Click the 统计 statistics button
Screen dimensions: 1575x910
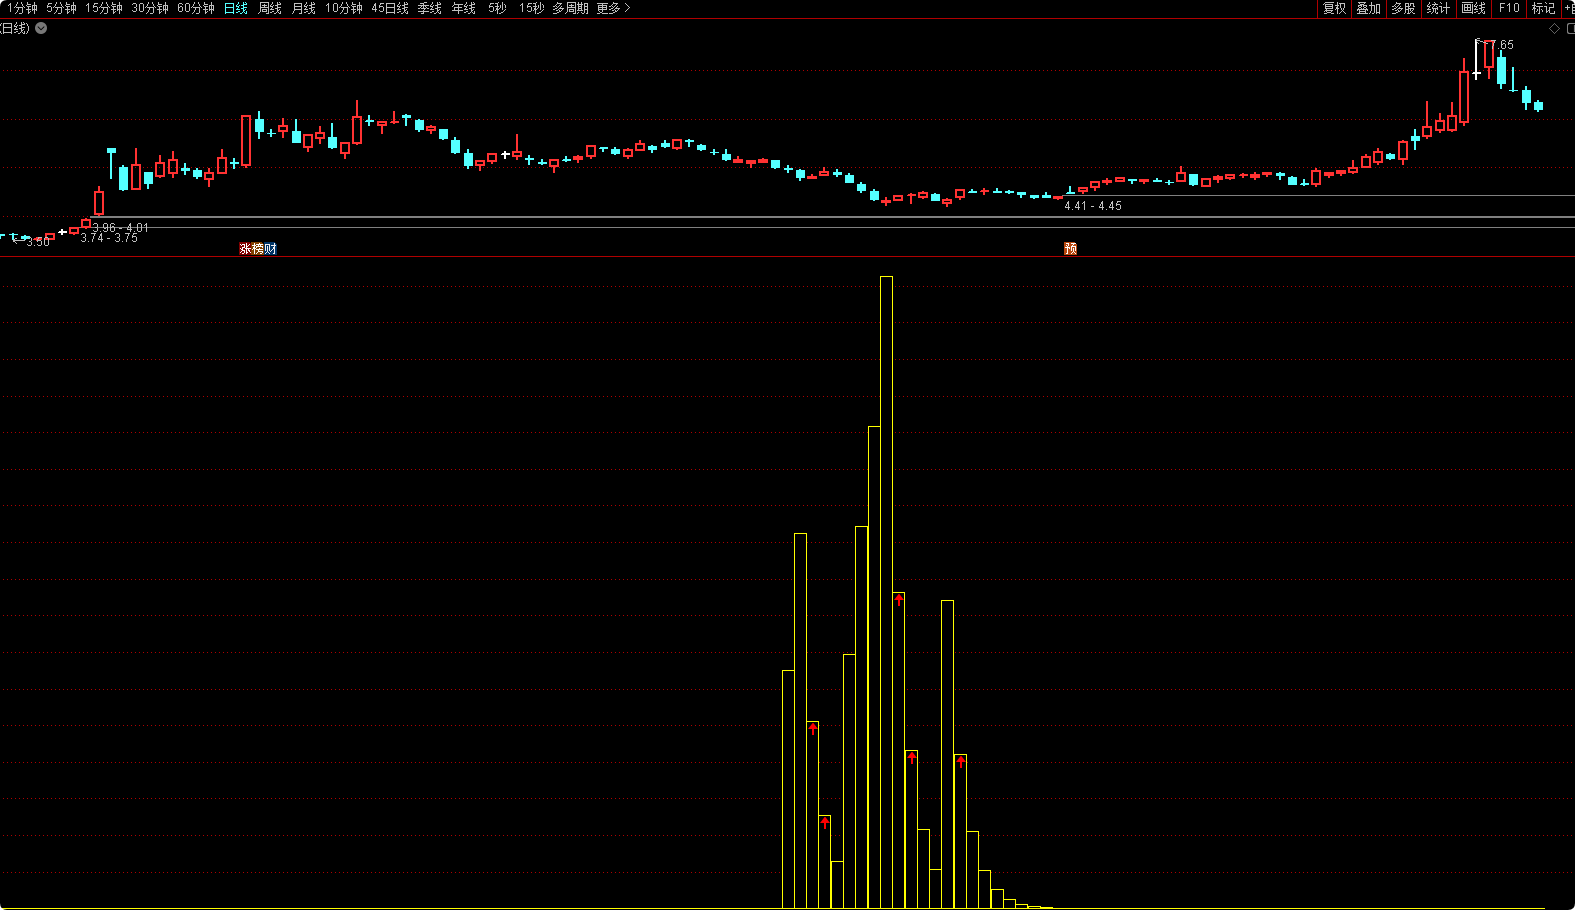click(1438, 8)
